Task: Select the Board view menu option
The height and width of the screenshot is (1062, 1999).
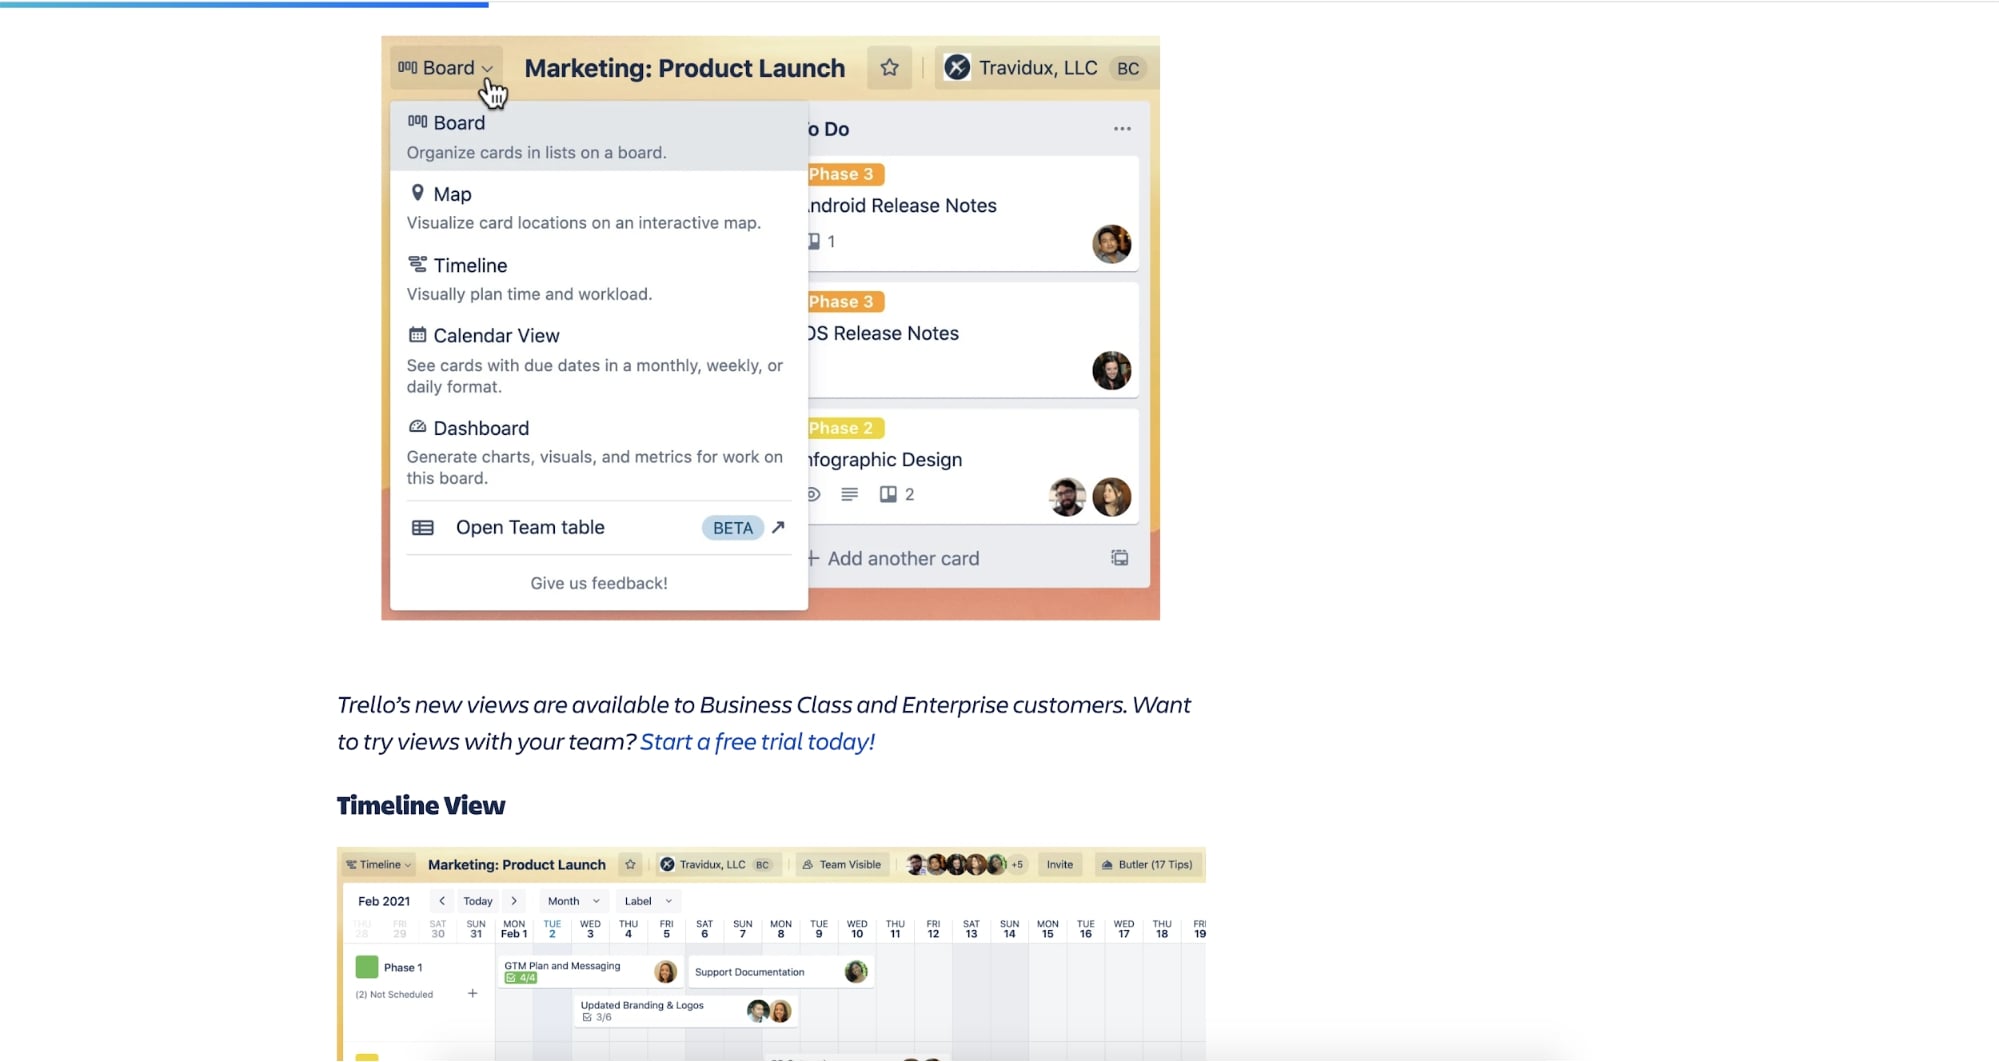Action: point(598,136)
